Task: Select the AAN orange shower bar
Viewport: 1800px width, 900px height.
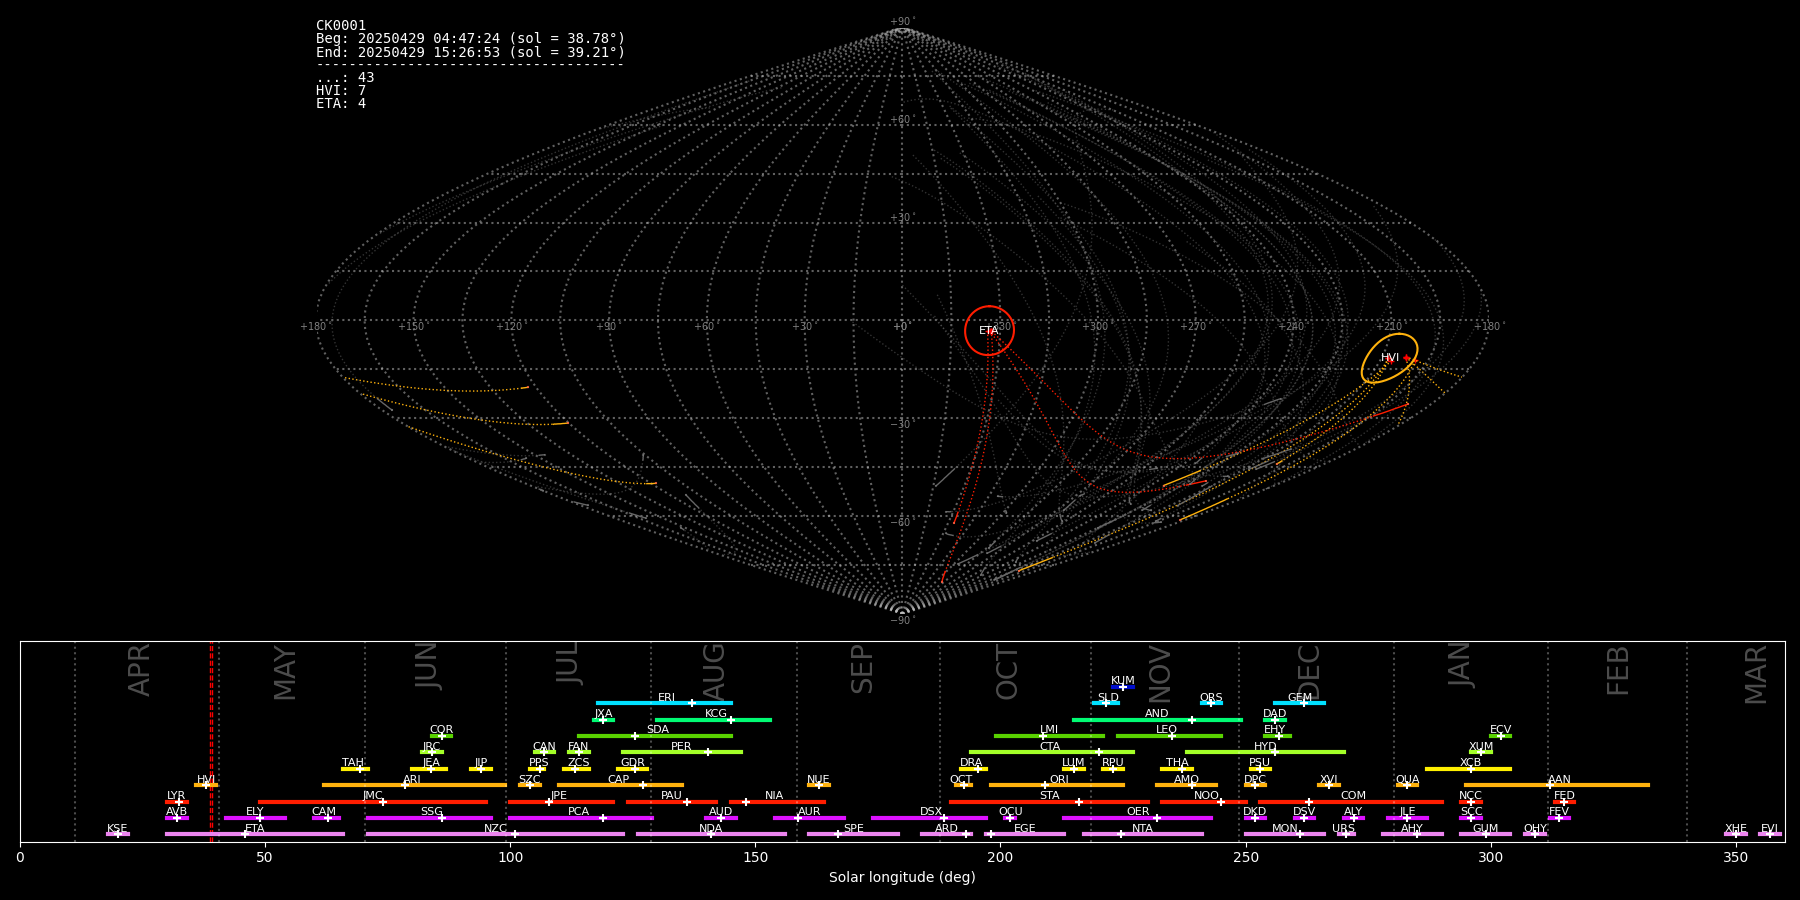Action: tap(1557, 785)
